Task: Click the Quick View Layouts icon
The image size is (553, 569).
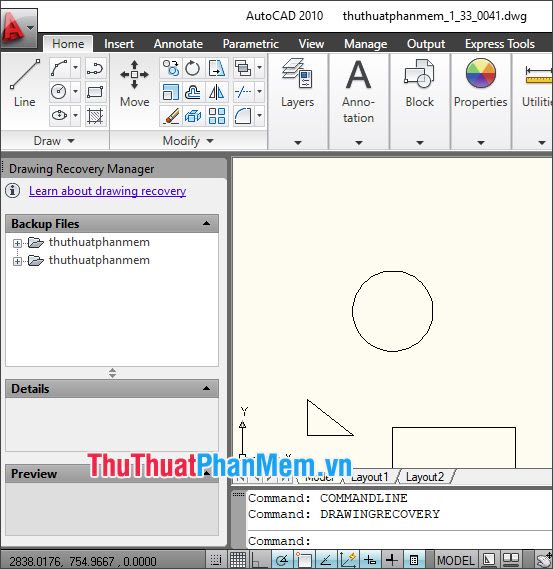Action: pyautogui.click(x=489, y=560)
